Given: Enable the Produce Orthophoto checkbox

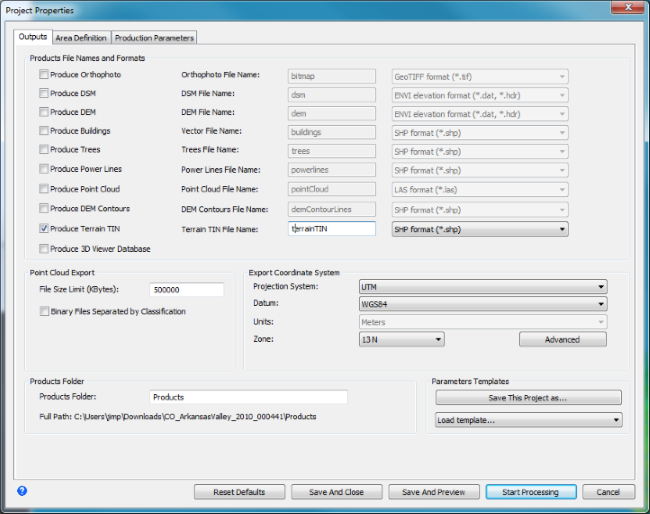Looking at the screenshot, I should (x=43, y=75).
